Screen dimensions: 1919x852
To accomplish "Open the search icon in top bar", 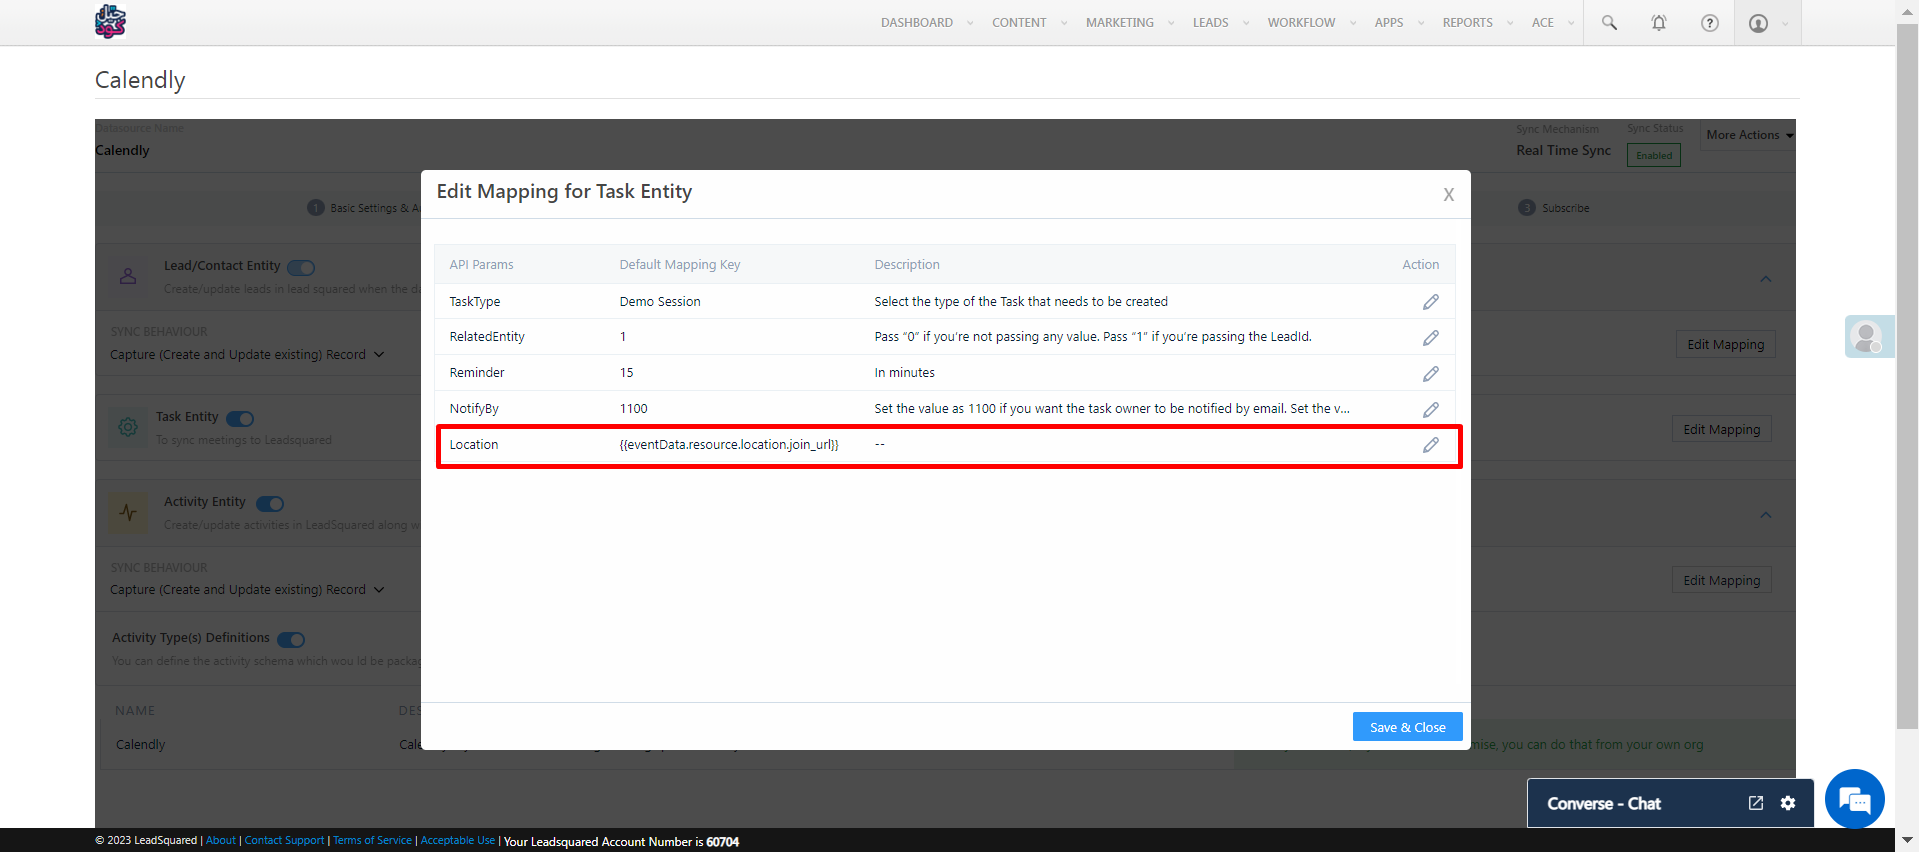I will 1609,22.
